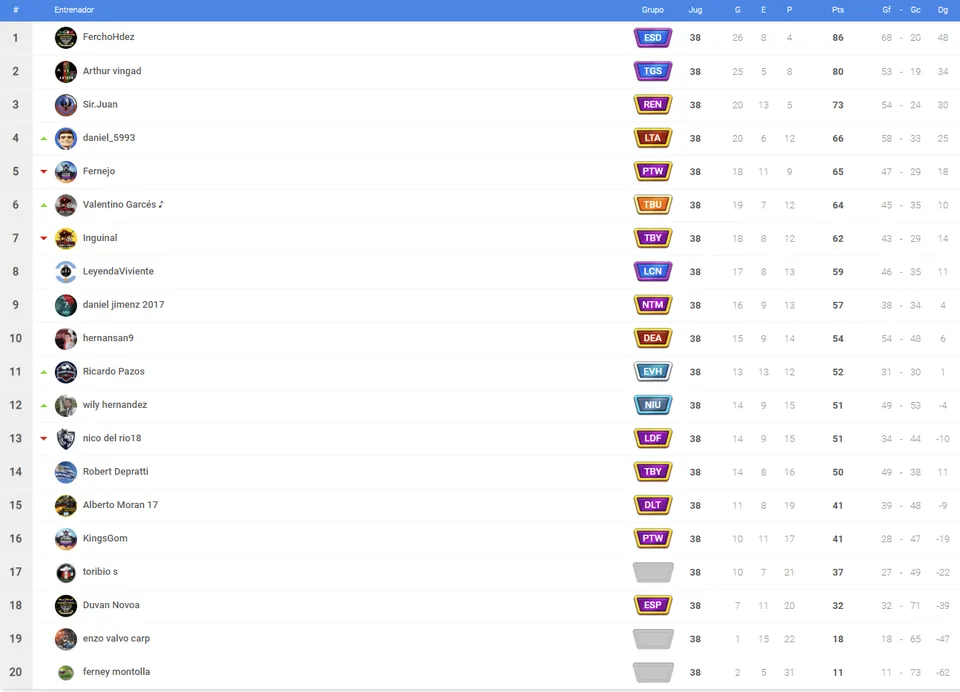This screenshot has width=960, height=692.
Task: Click rank number 20 in the table
Action: (15, 672)
